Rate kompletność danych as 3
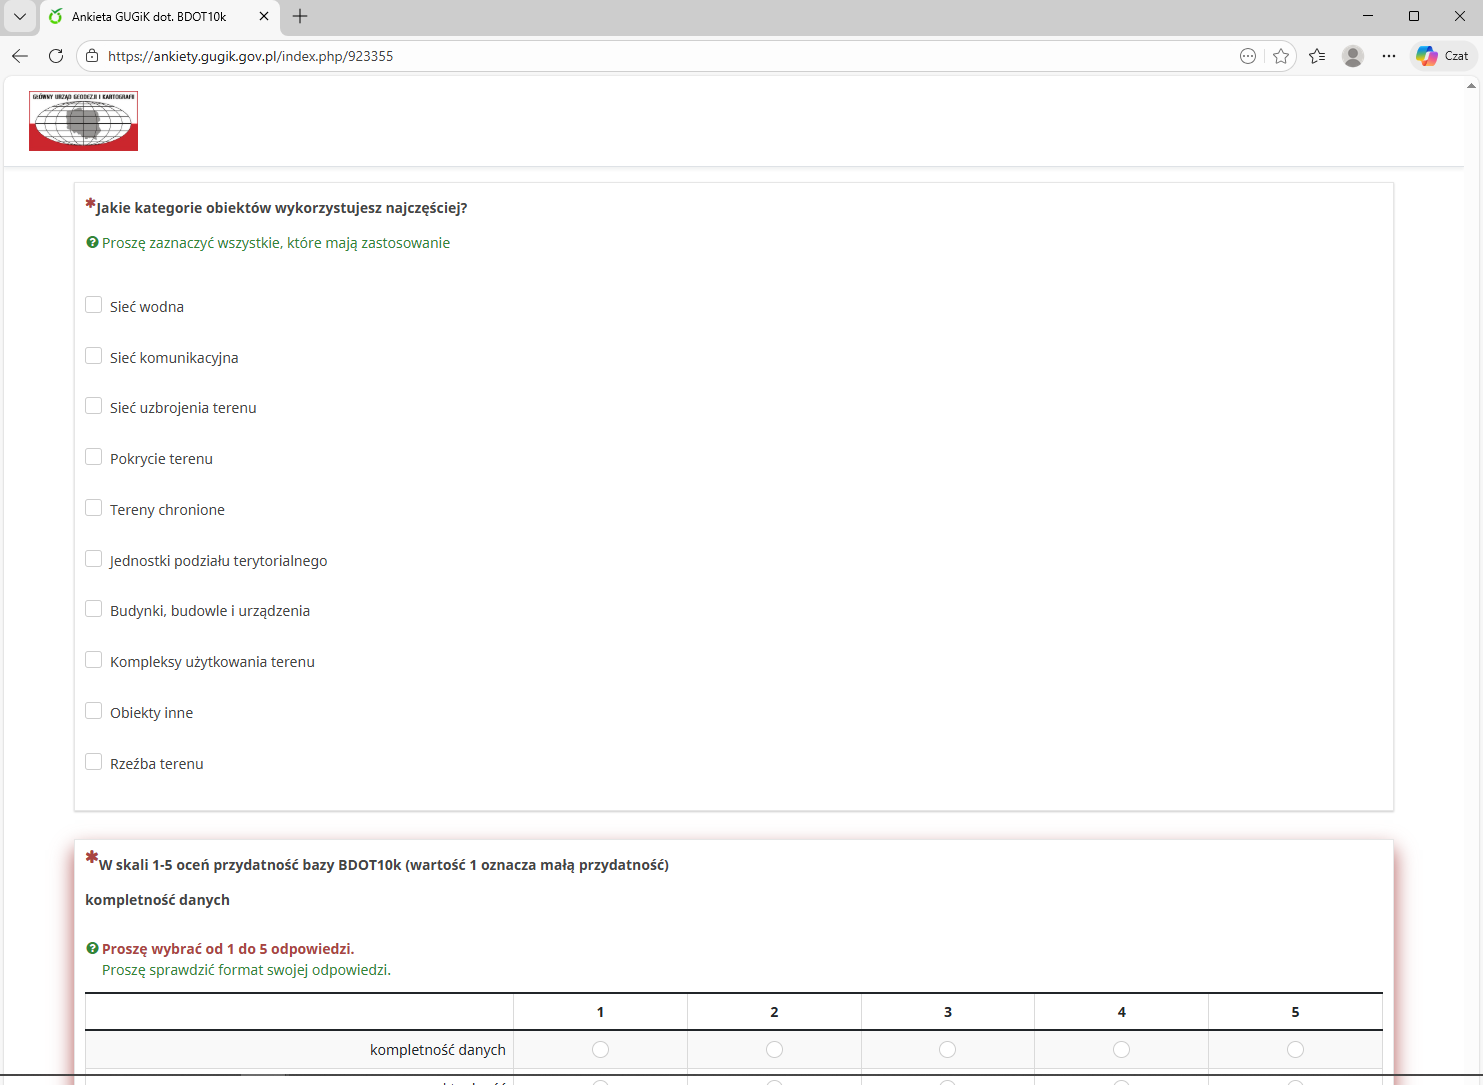This screenshot has width=1483, height=1085. [x=947, y=1049]
